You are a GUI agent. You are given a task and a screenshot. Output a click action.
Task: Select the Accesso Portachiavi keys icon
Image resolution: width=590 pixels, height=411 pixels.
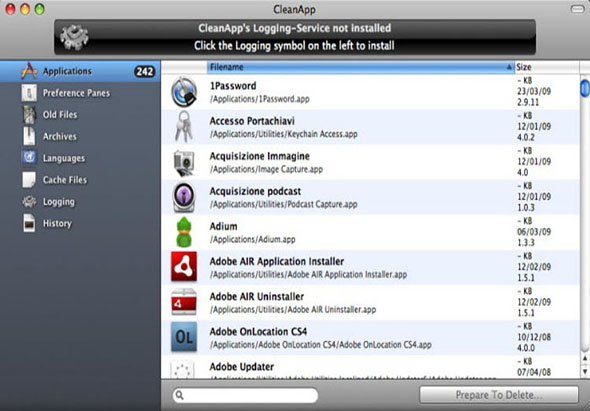click(184, 126)
